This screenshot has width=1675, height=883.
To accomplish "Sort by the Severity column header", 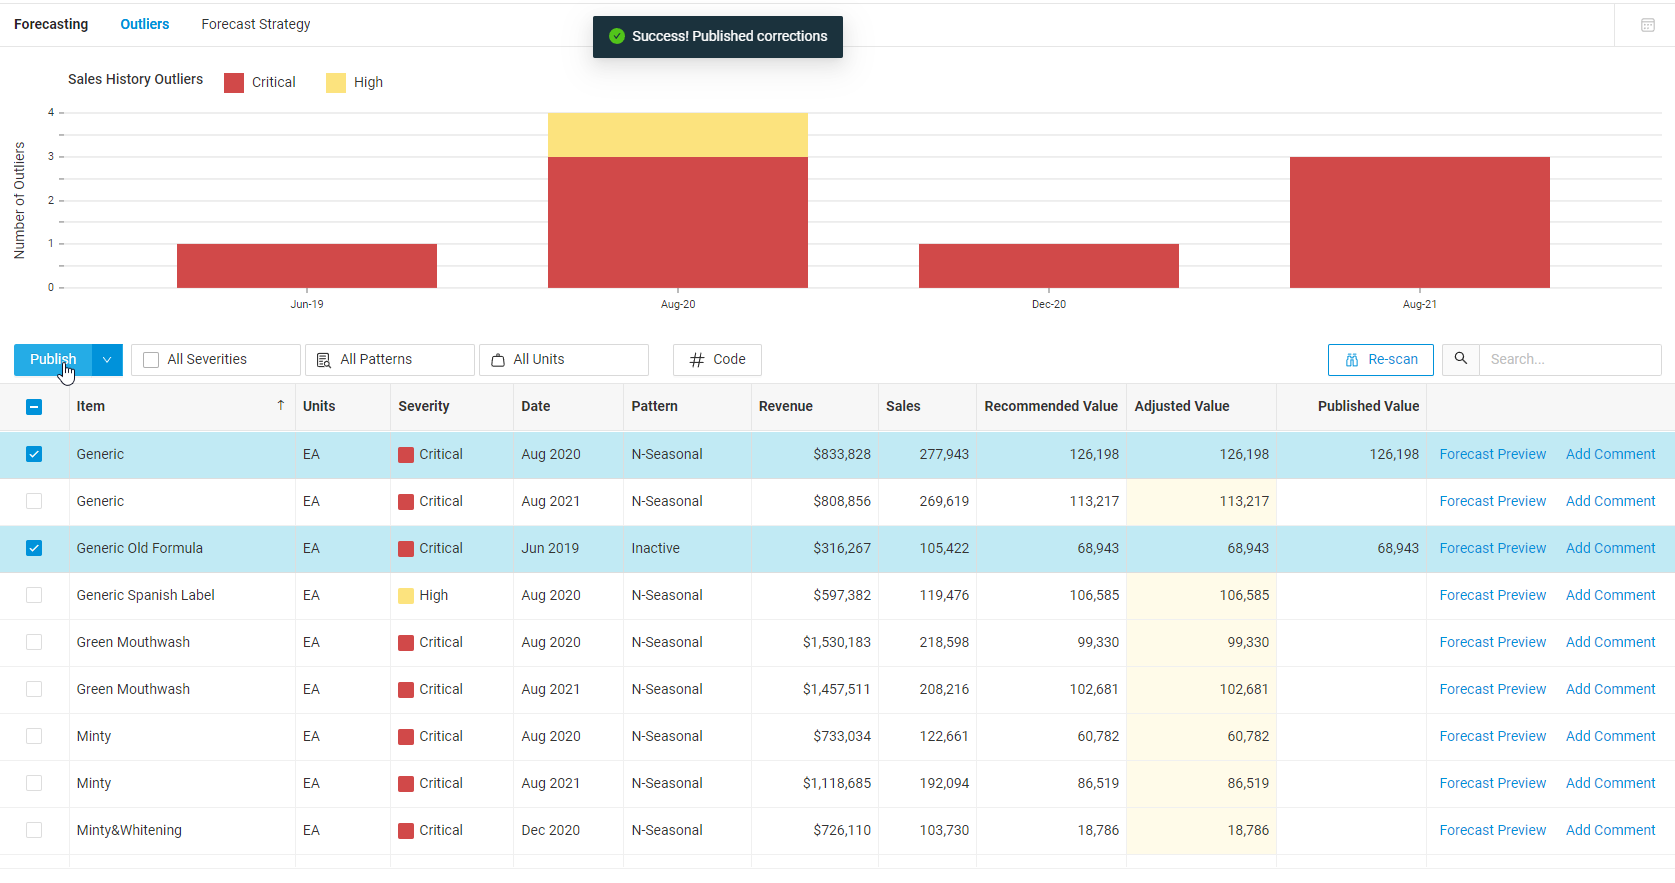I will pos(424,406).
